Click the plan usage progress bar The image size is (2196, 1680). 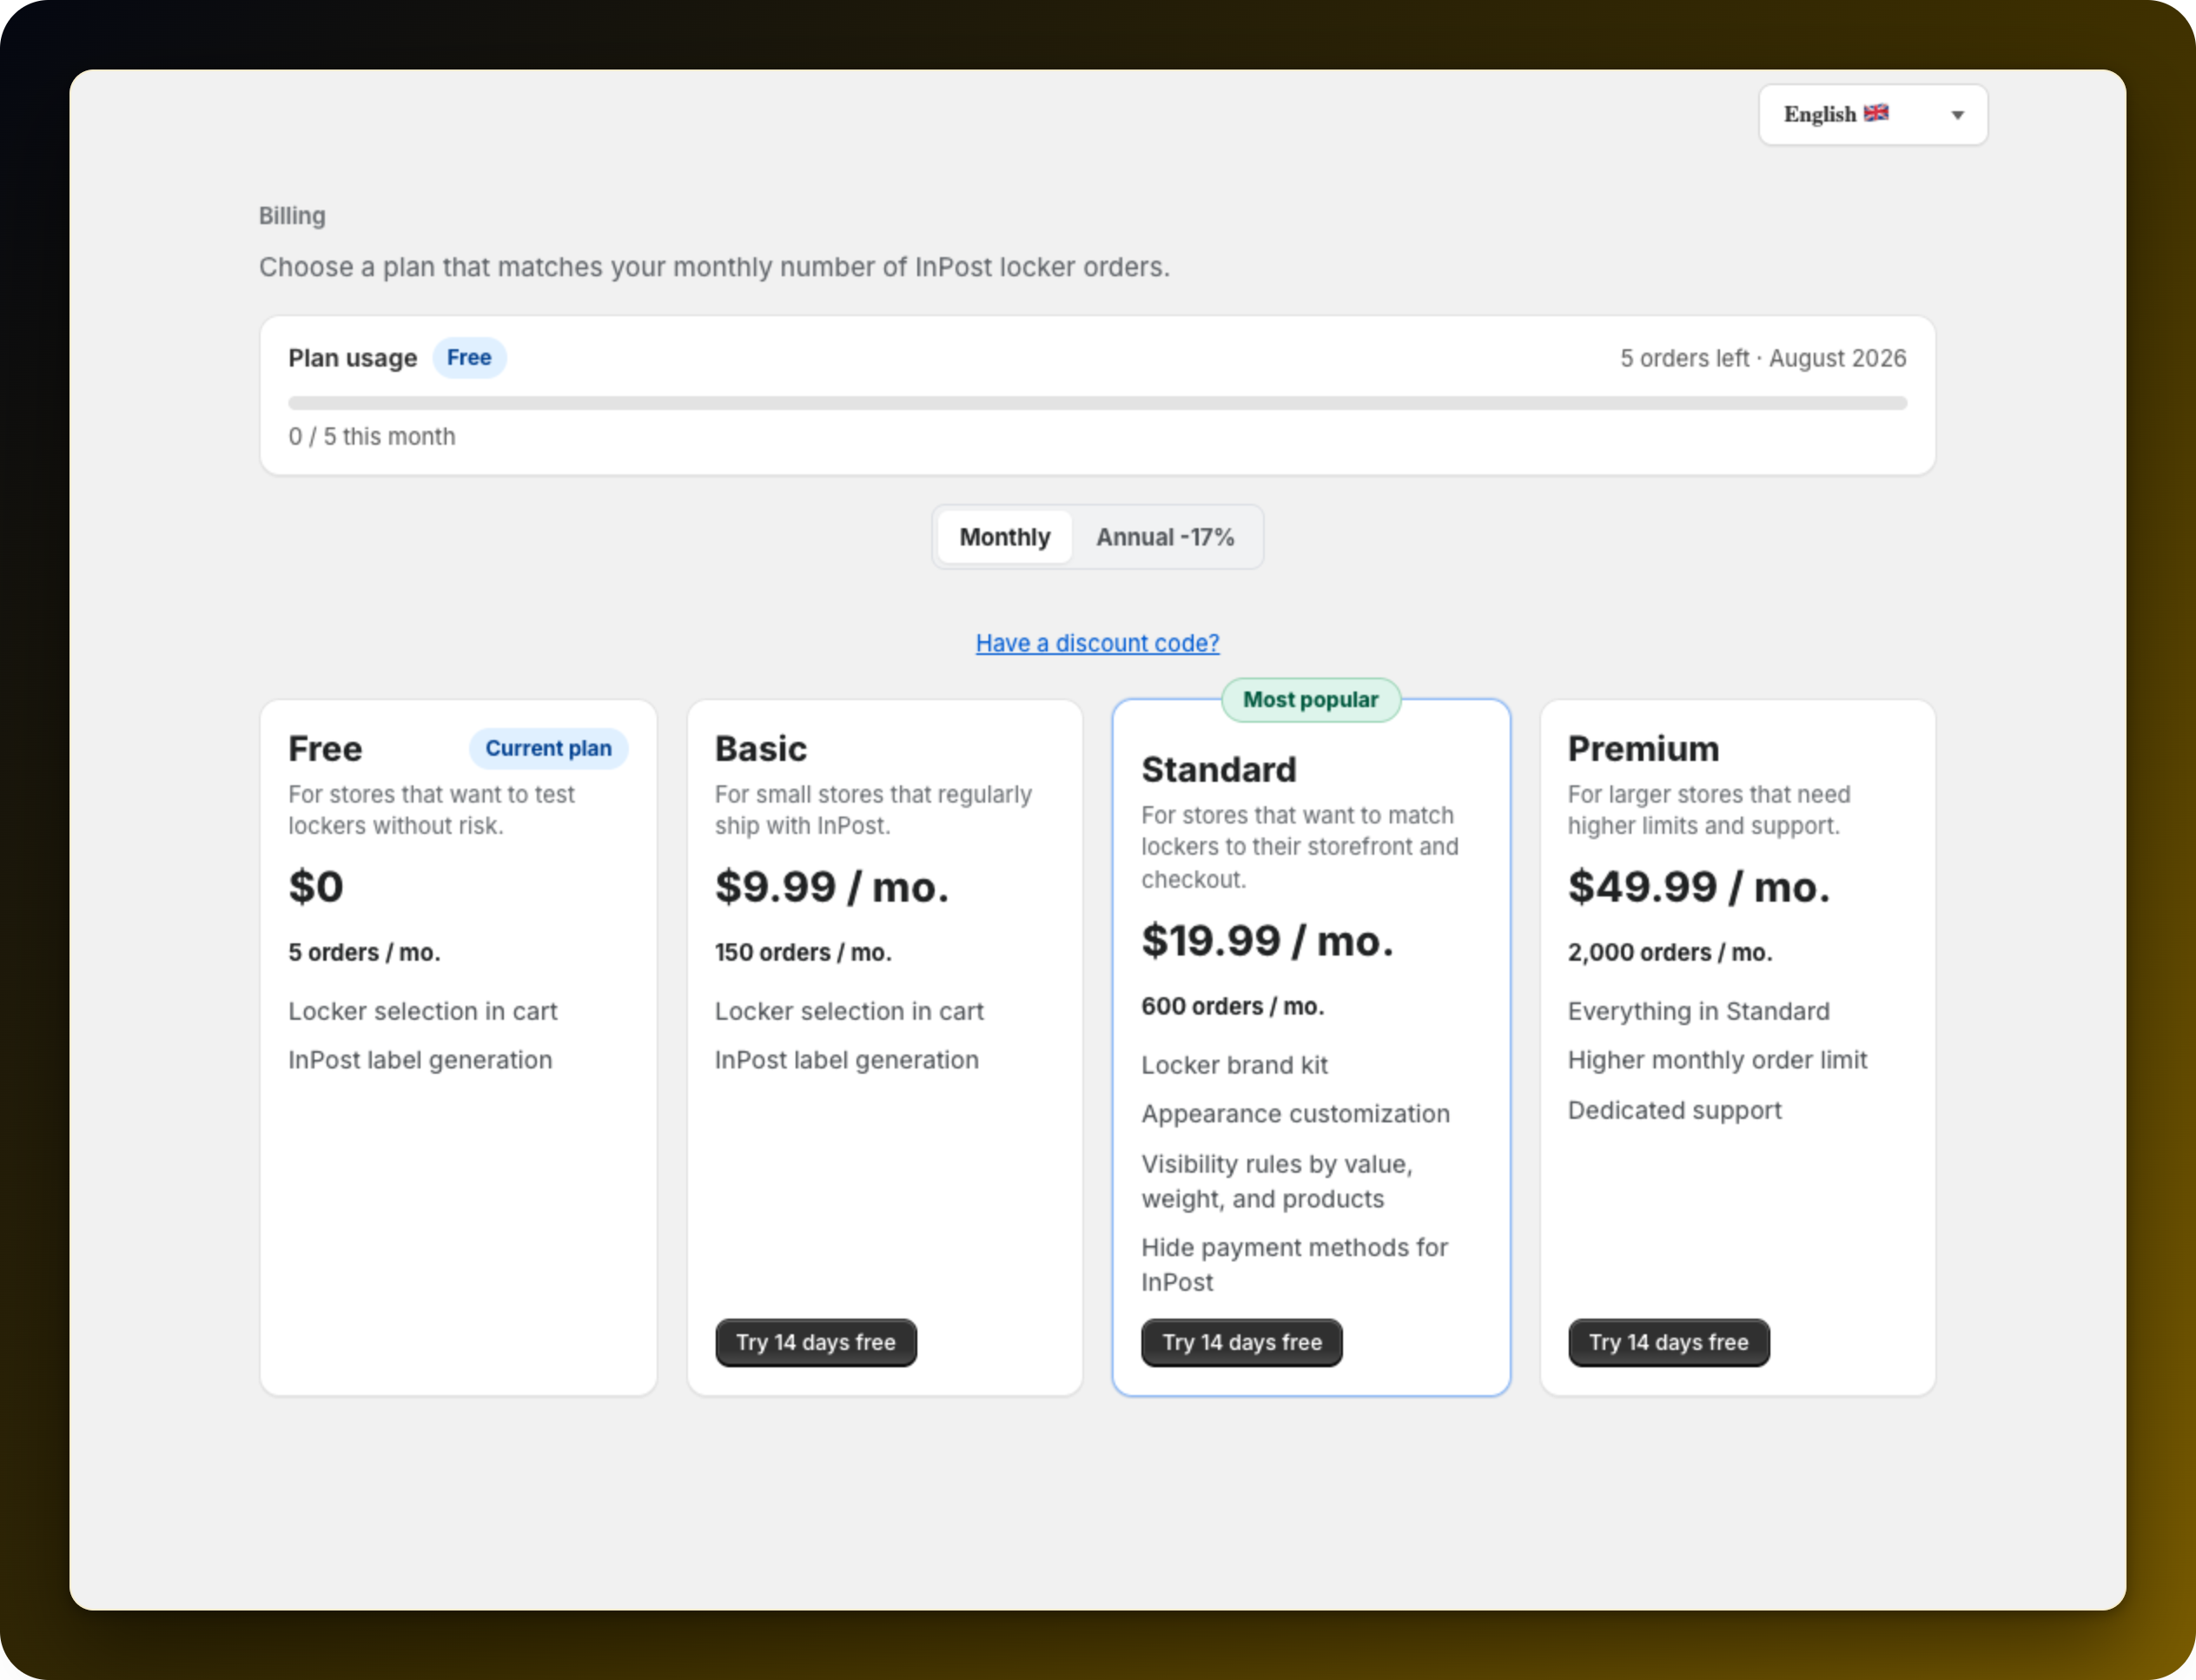click(1097, 403)
